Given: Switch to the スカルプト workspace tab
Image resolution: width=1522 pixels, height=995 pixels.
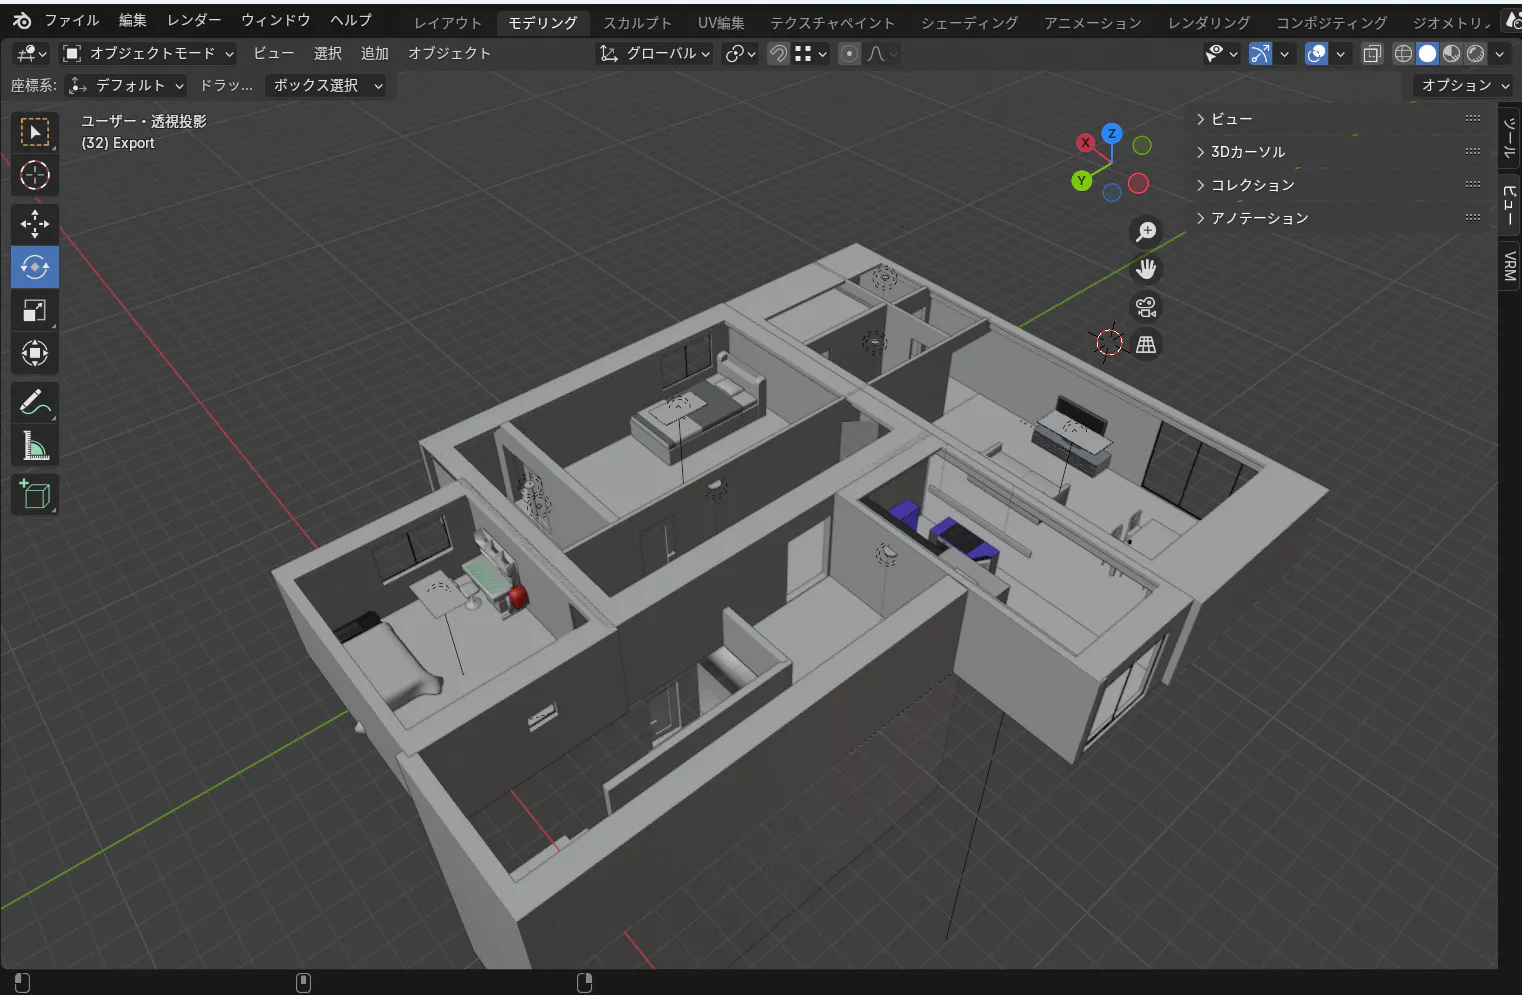Looking at the screenshot, I should tap(637, 23).
